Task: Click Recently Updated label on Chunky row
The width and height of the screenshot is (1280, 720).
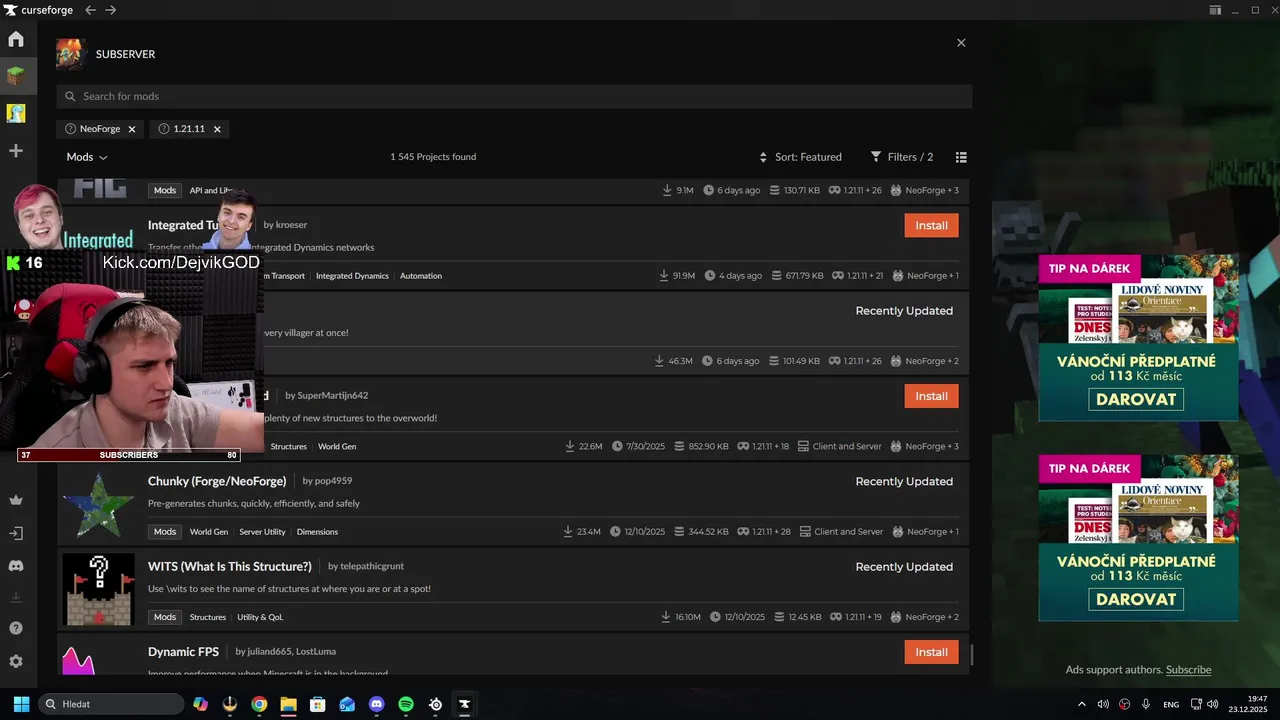Action: 904,481
